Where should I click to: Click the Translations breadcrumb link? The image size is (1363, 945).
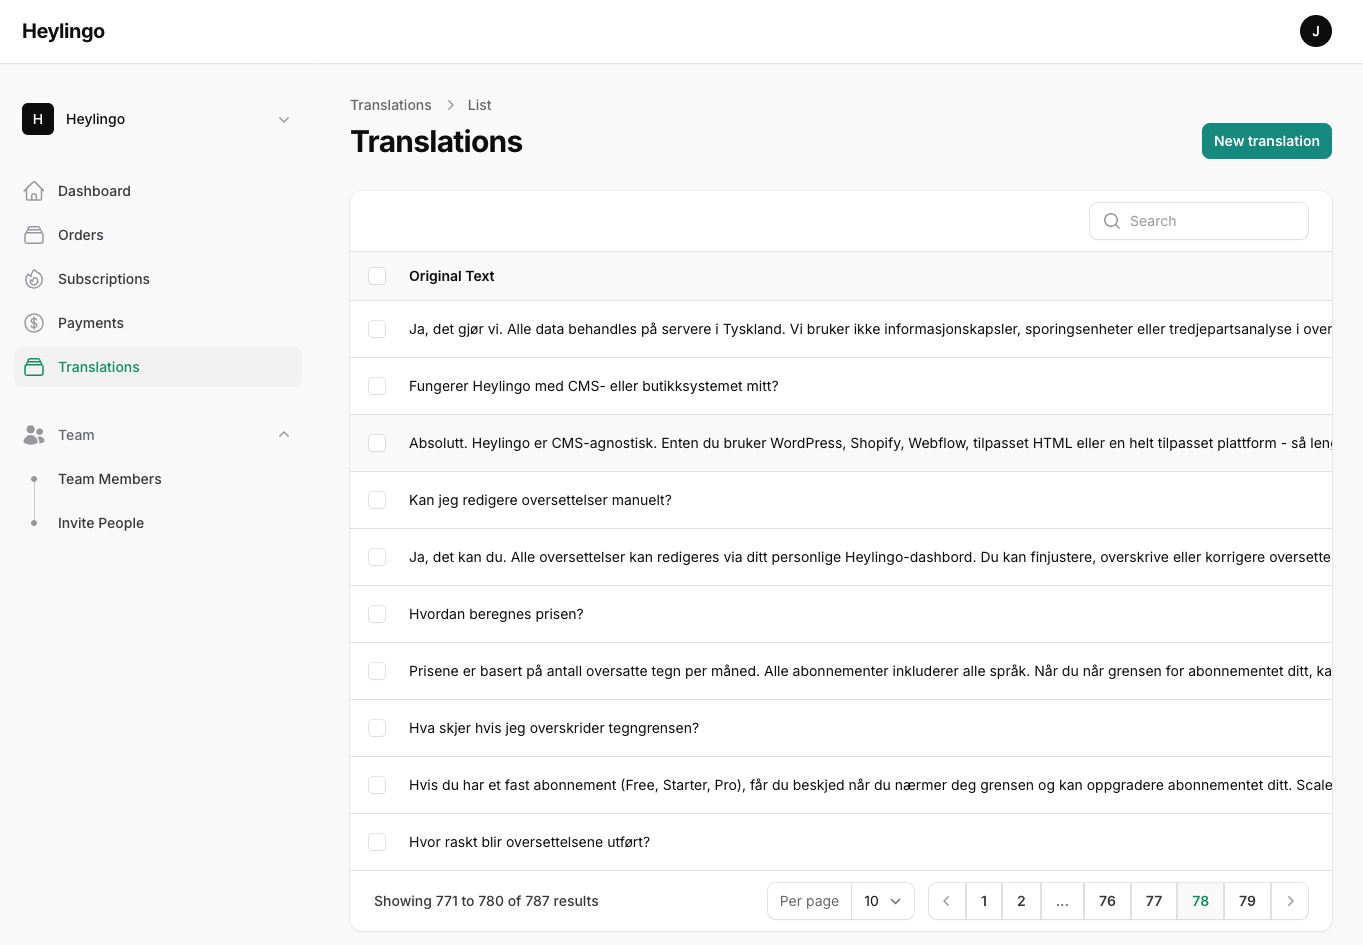(391, 105)
